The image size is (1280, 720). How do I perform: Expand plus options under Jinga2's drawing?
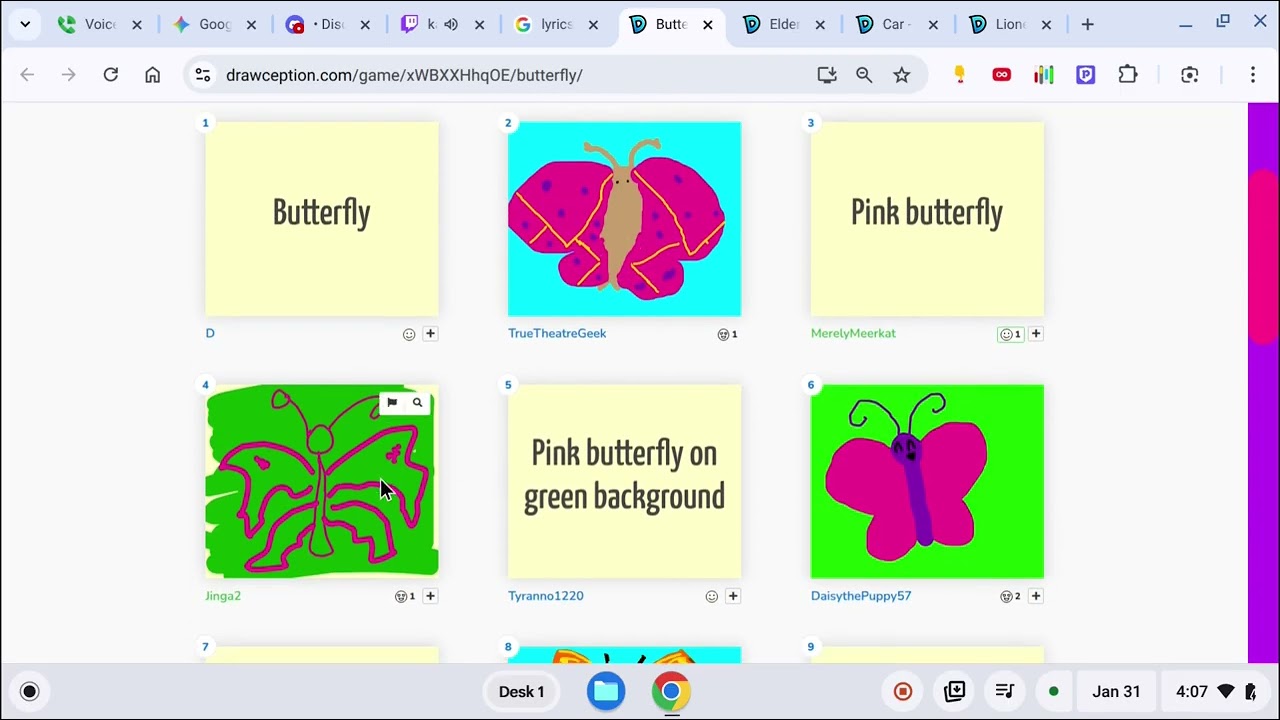tap(430, 596)
